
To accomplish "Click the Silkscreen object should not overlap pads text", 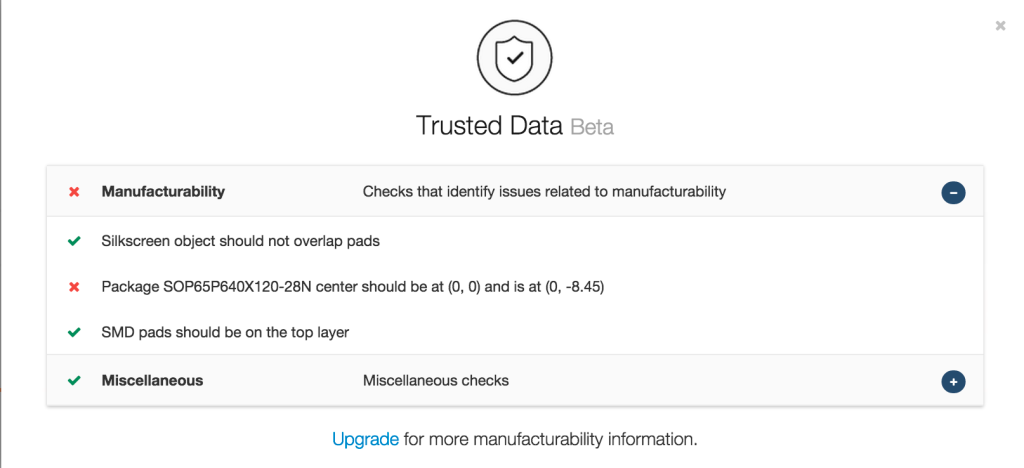I will 240,241.
